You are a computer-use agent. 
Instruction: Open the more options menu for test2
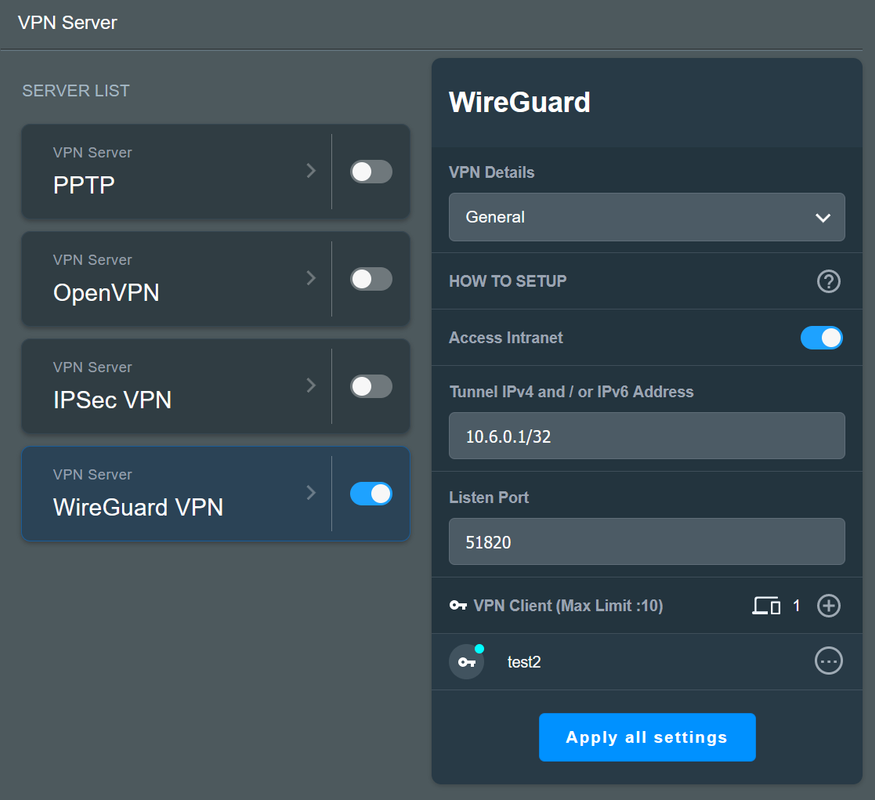click(x=828, y=661)
